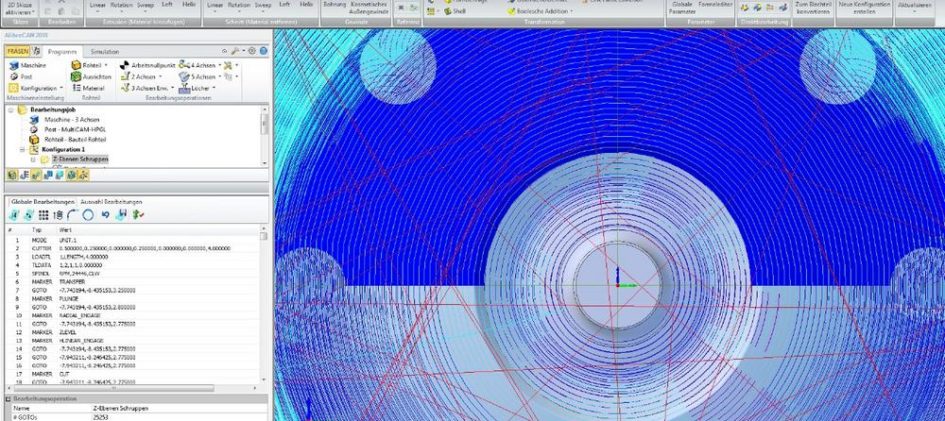
Task: Open the Post processor setting
Action: 21,76
